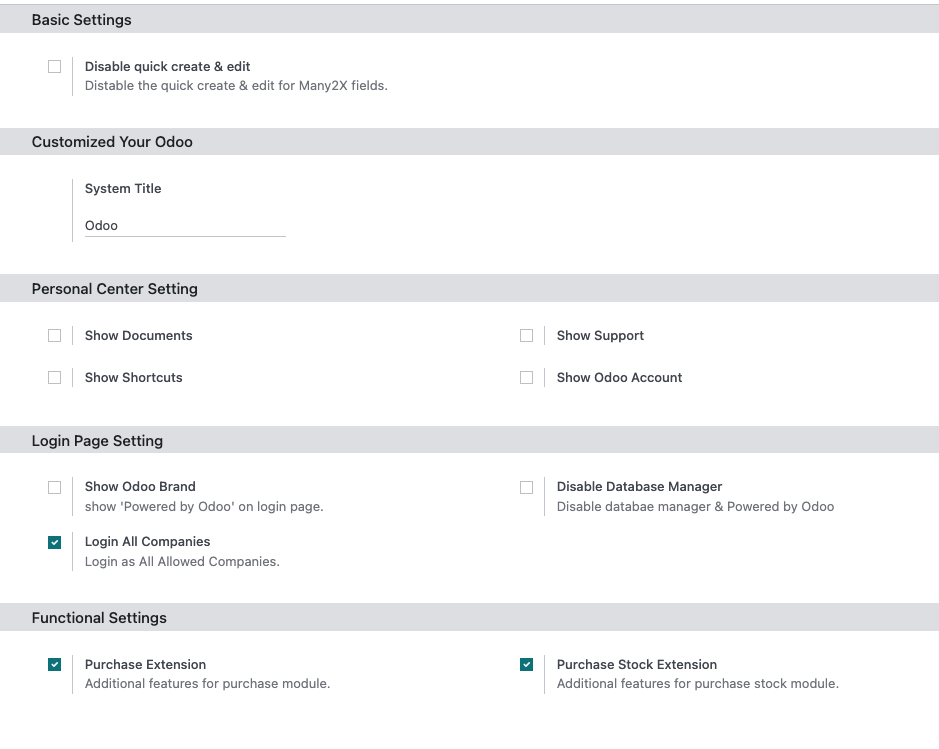This screenshot has width=939, height=749.
Task: Click the Login Page Setting section header
Action: pos(97,441)
